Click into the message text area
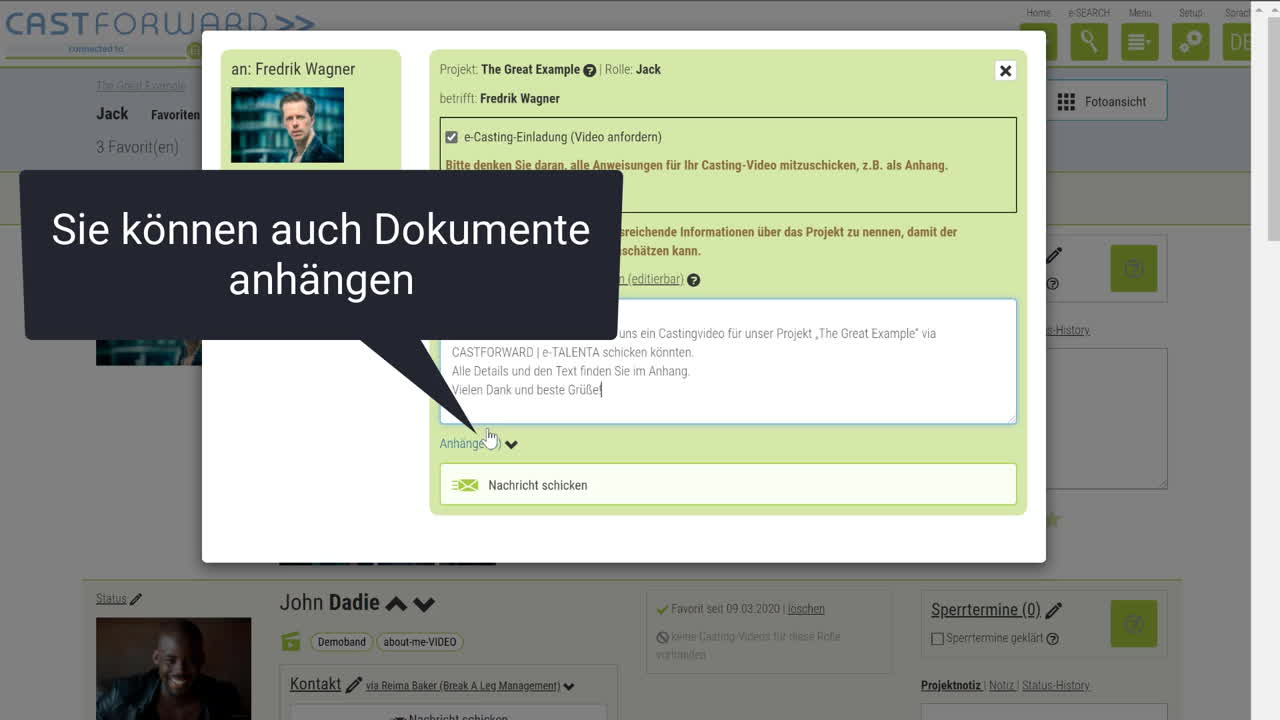Viewport: 1280px width, 720px height. coord(728,361)
